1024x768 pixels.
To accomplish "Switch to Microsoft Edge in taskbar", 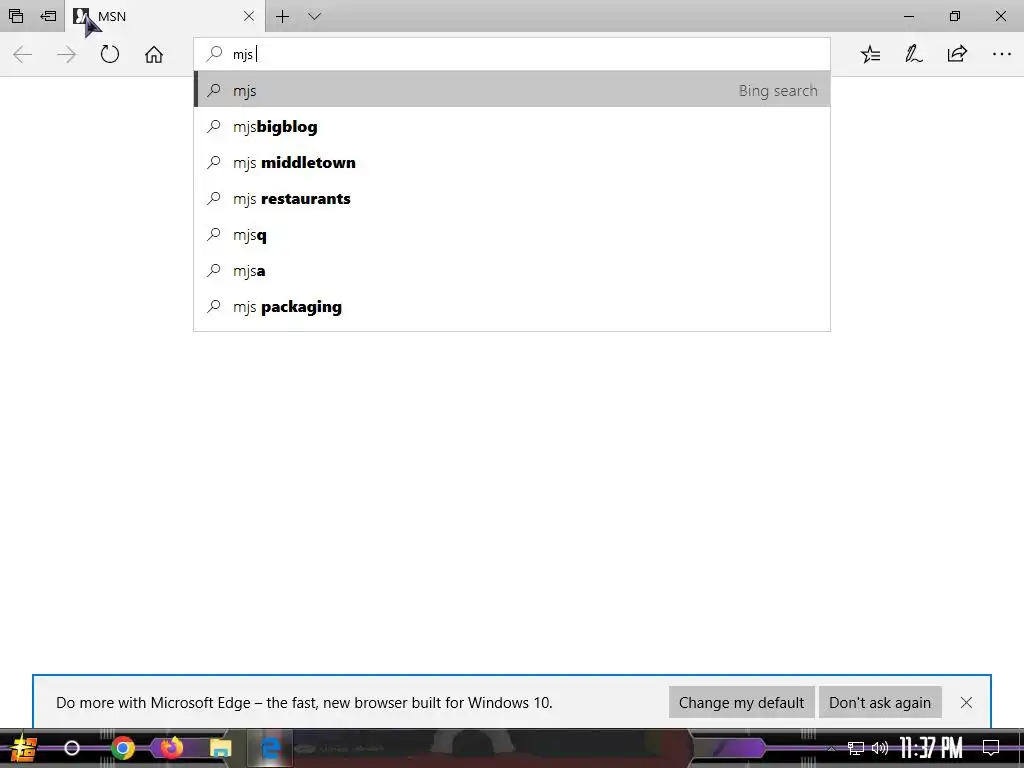I will [270, 748].
